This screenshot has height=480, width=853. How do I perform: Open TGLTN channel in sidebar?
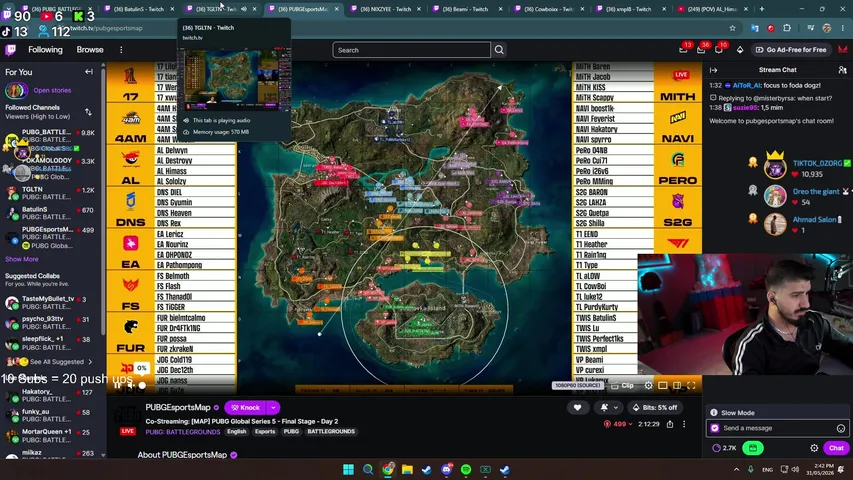click(51, 193)
